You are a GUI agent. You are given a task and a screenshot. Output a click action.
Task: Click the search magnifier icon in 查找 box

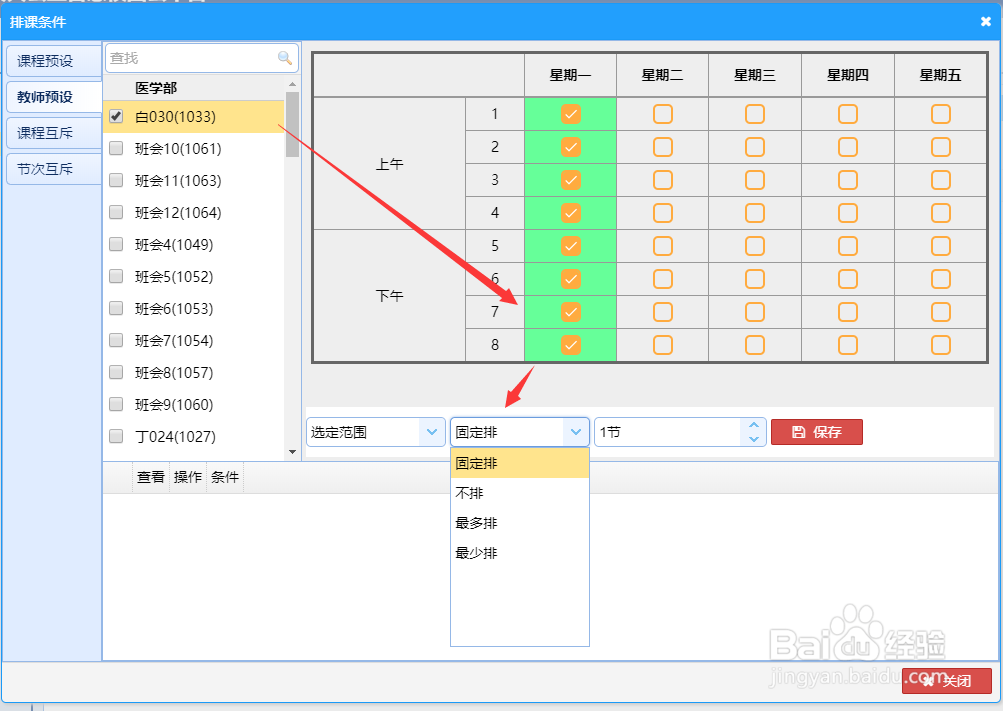coord(285,58)
